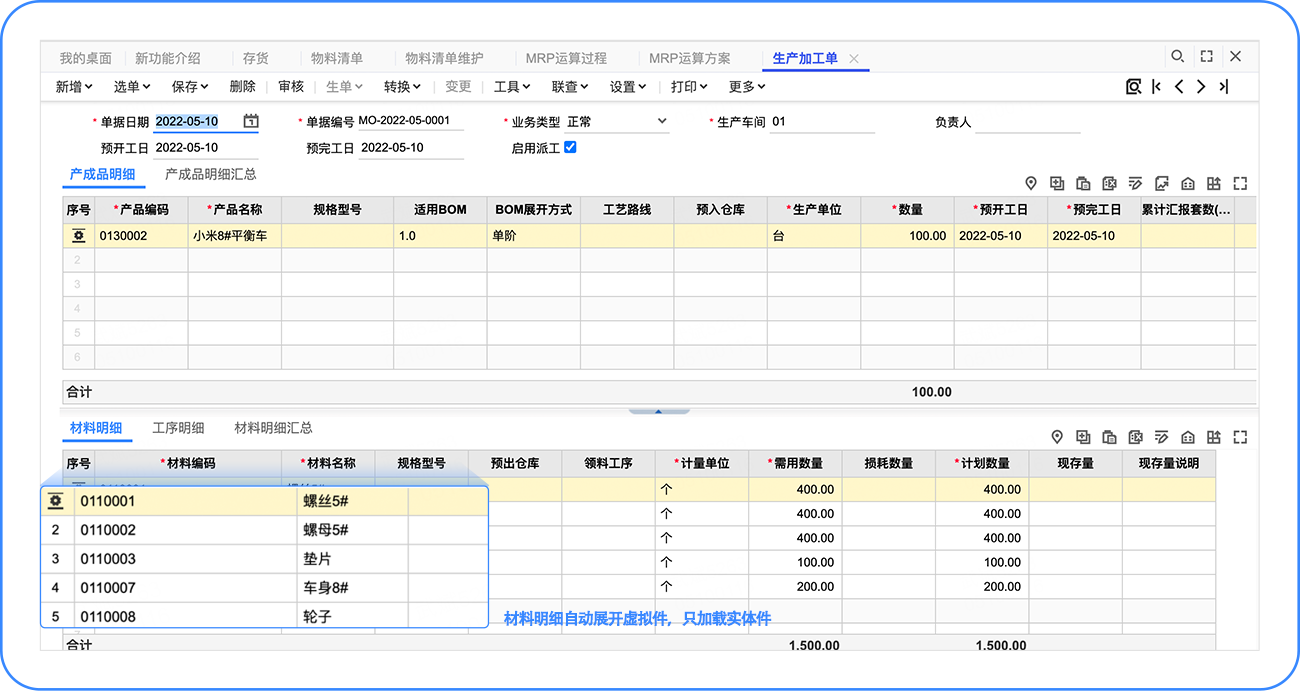Screen dimensions: 1300x691
Task: Switch to the 我的桌面 tab
Action: click(x=85, y=58)
